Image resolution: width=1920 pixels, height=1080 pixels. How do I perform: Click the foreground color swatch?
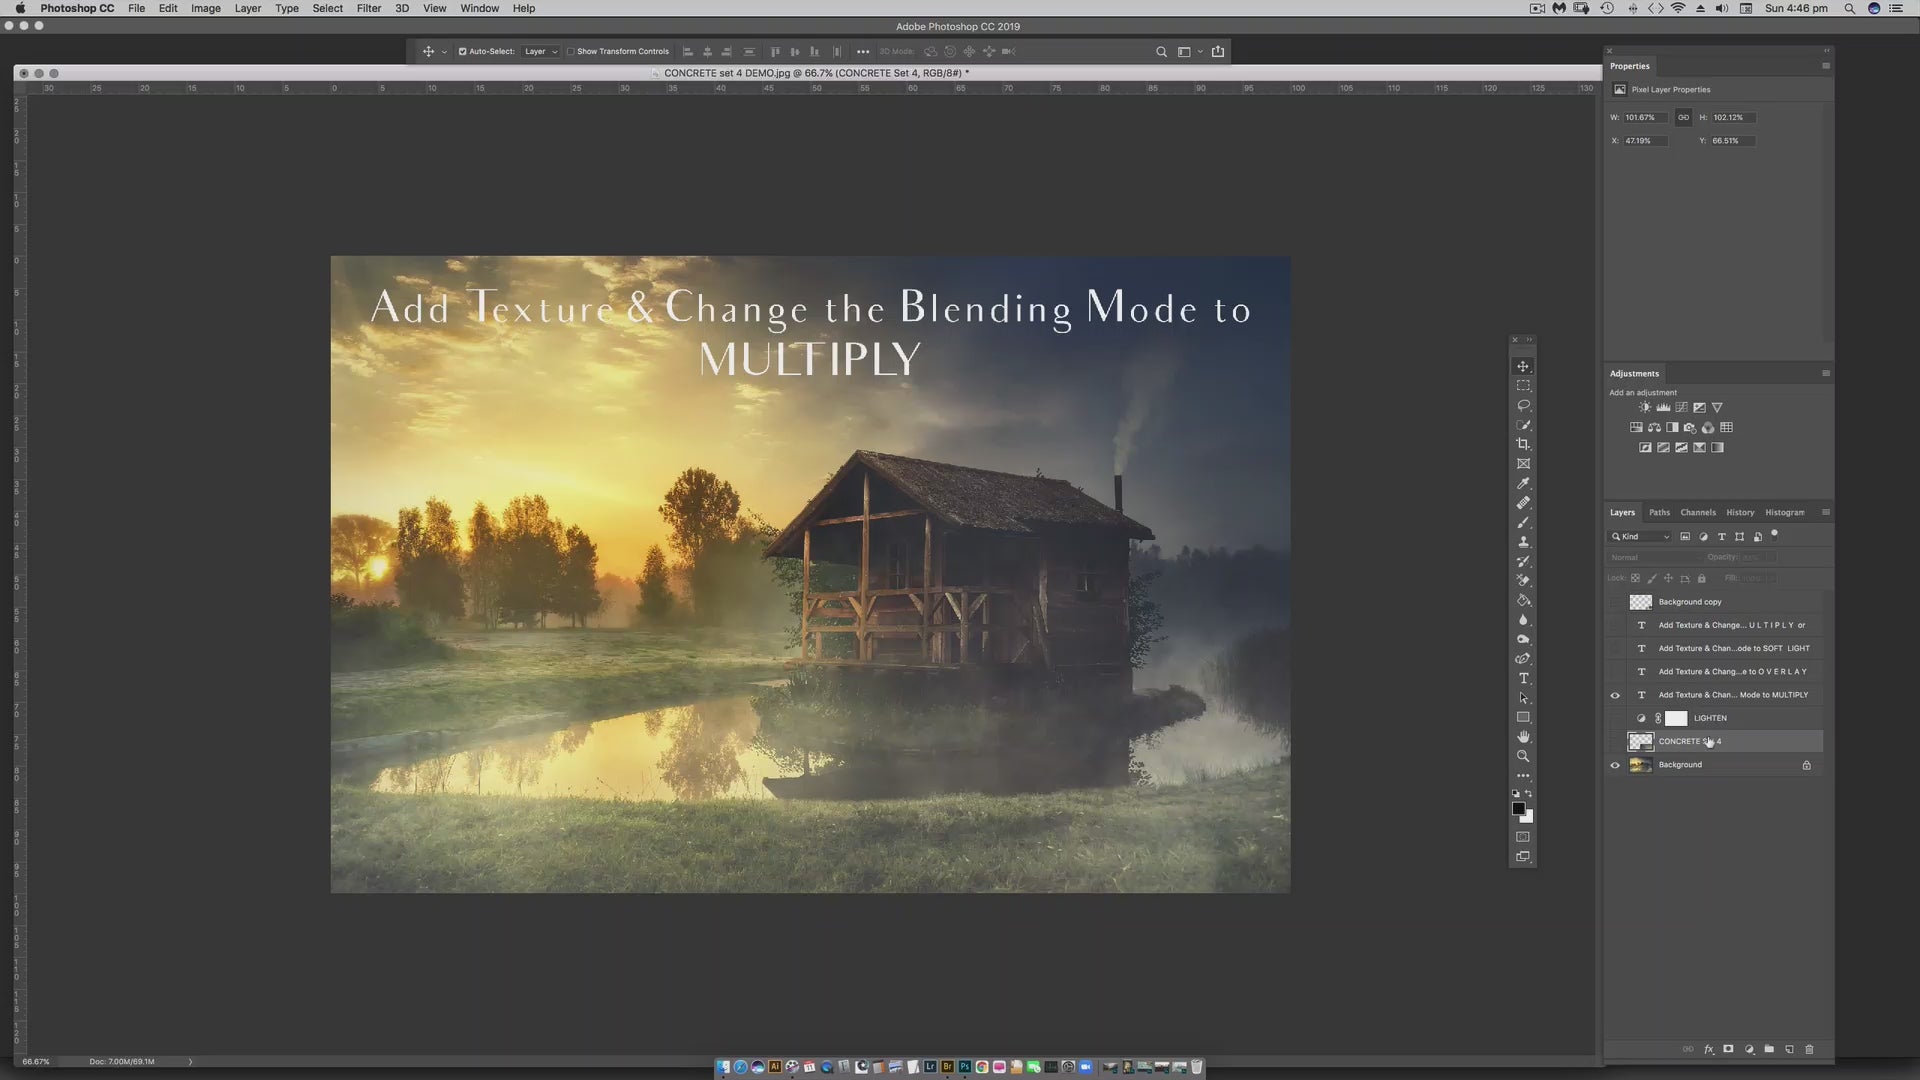(1518, 808)
